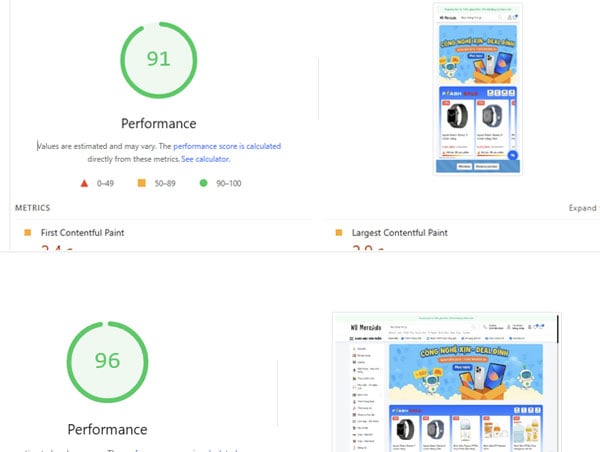Image resolution: width=600 pixels, height=452 pixels.
Task: Click the METRICS section label
Action: pos(33,208)
